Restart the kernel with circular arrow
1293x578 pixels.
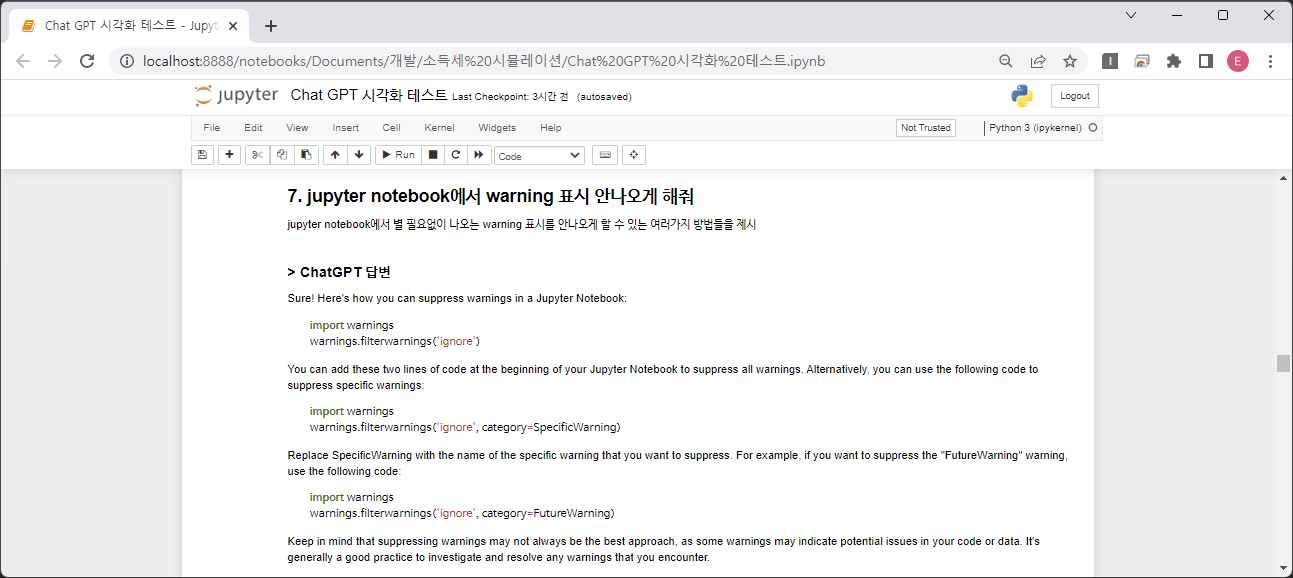(456, 155)
